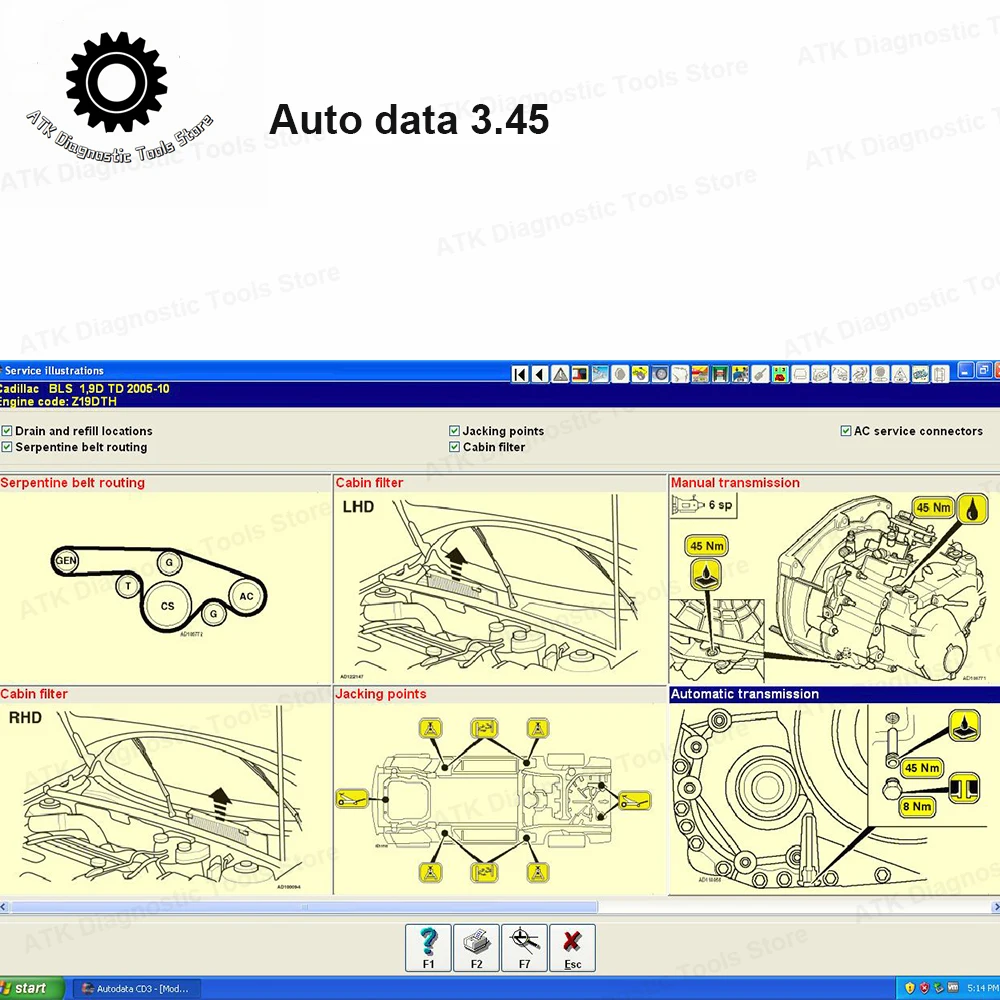The image size is (1000, 1000).
Task: Click the scrollbar left arrow
Action: (4, 907)
